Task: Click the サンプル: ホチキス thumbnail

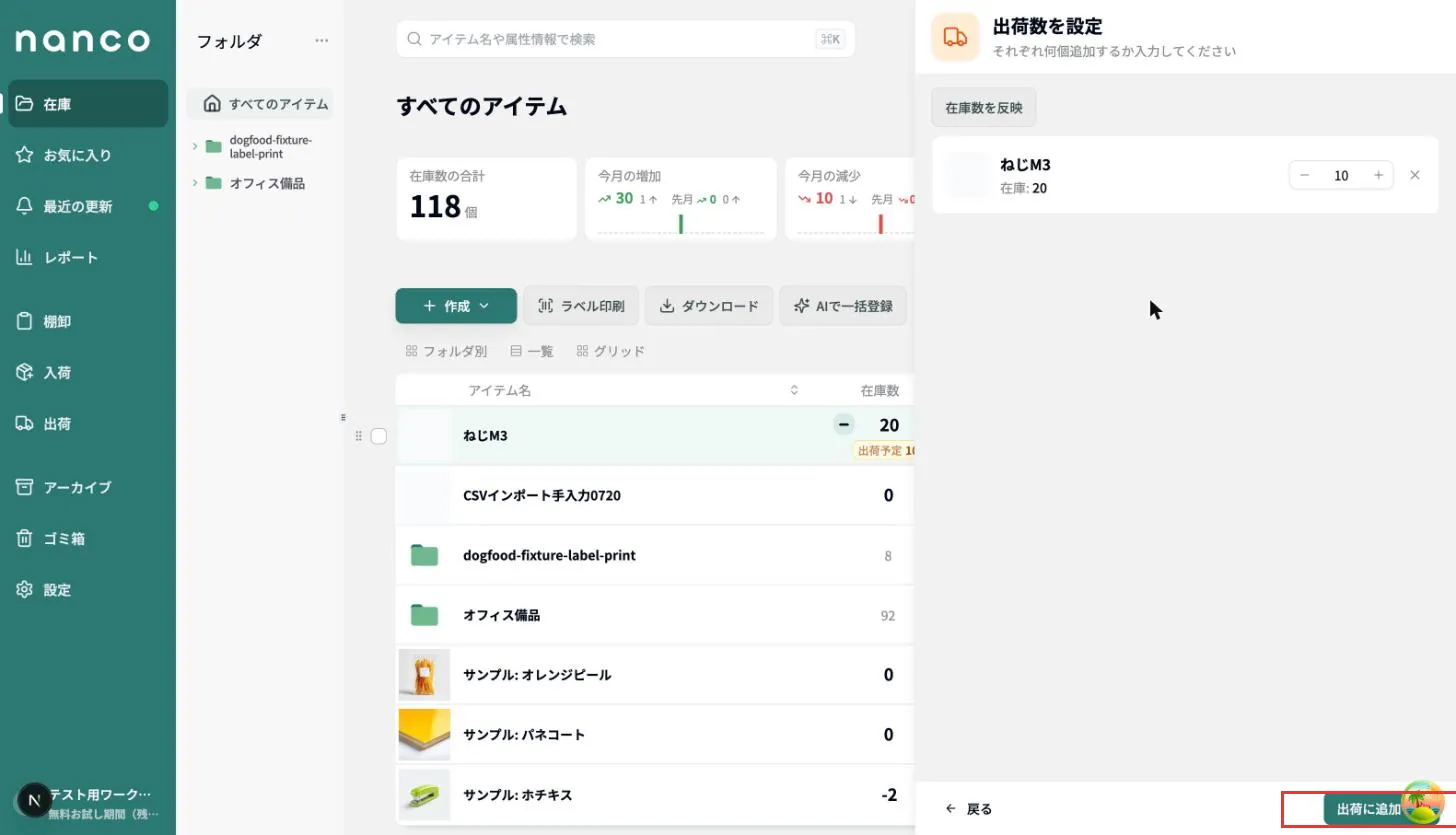Action: click(x=424, y=795)
